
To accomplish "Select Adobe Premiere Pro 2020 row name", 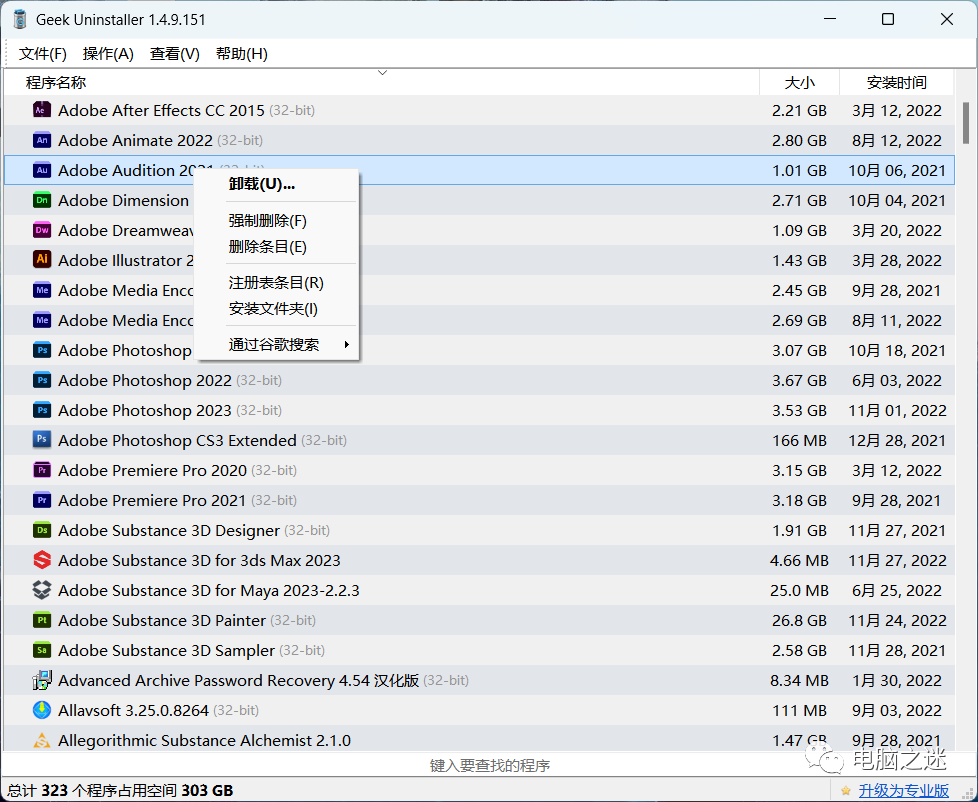I will pos(152,470).
